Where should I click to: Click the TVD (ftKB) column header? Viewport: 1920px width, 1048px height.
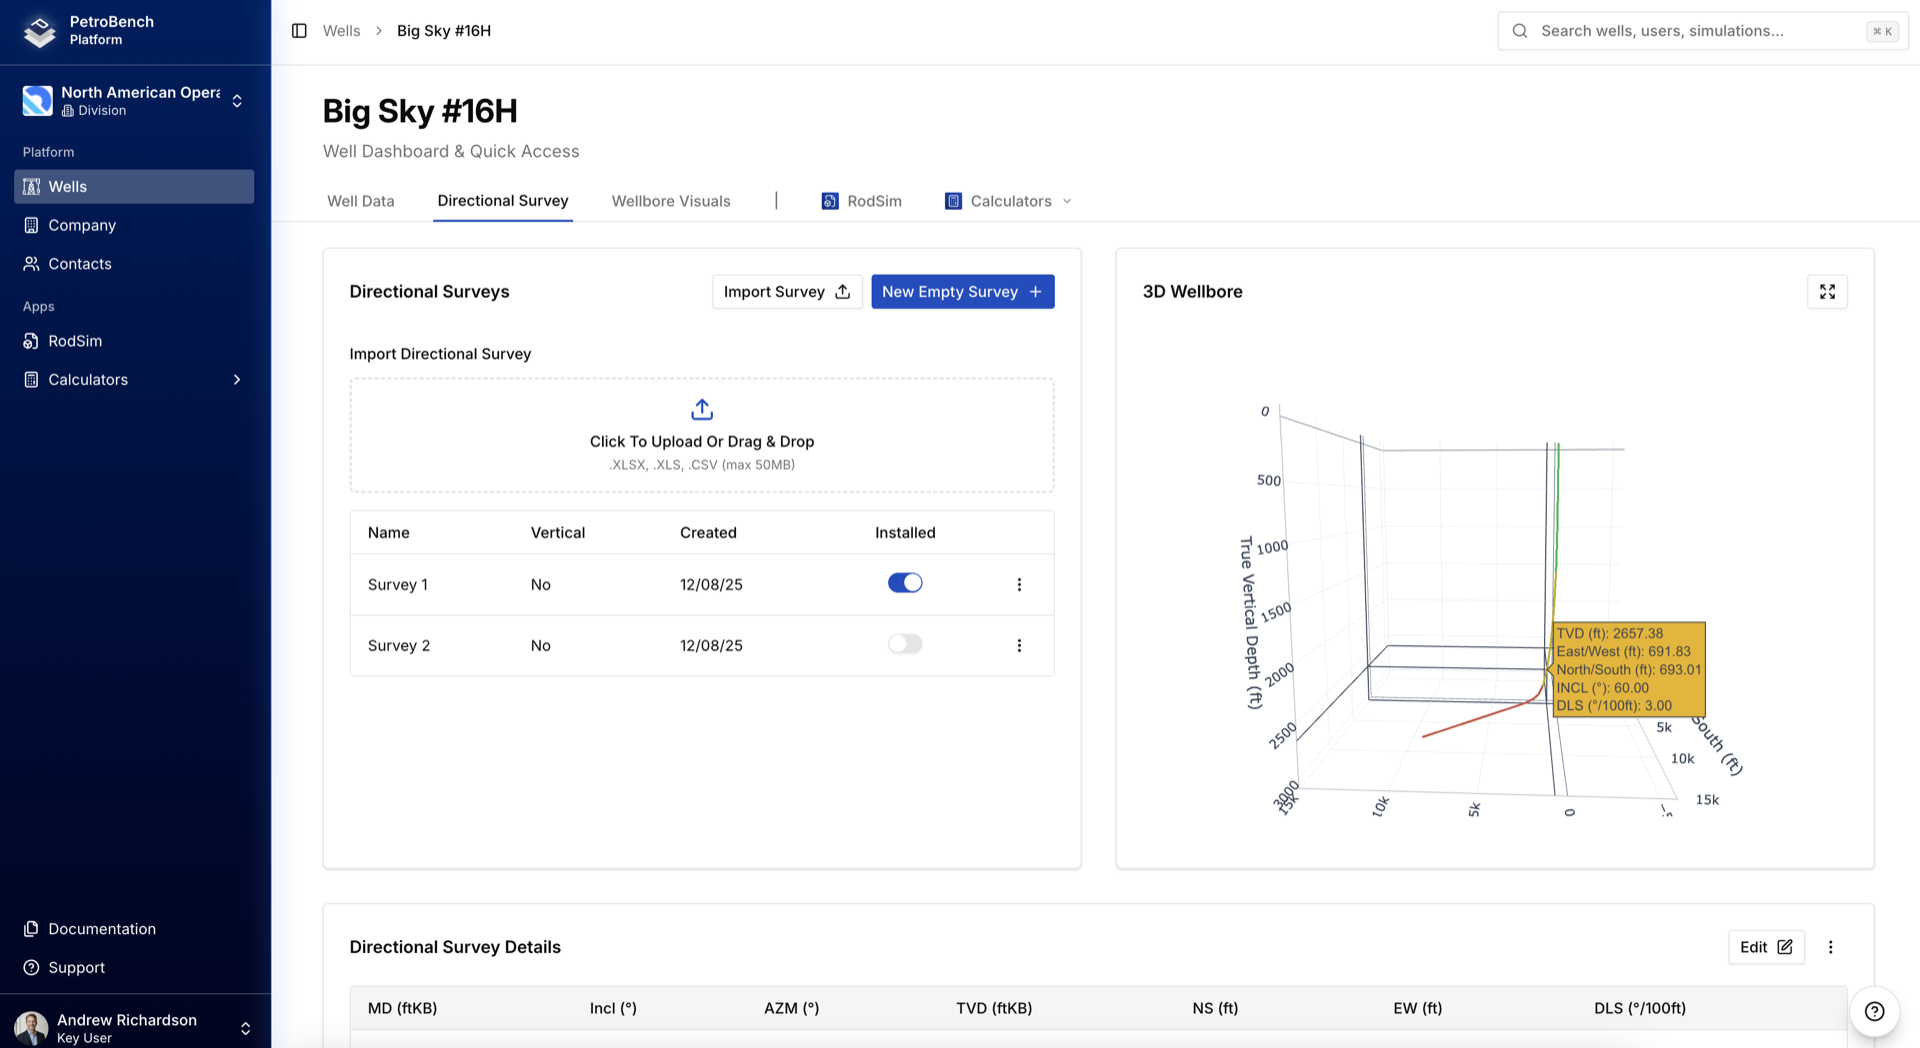click(x=994, y=1008)
